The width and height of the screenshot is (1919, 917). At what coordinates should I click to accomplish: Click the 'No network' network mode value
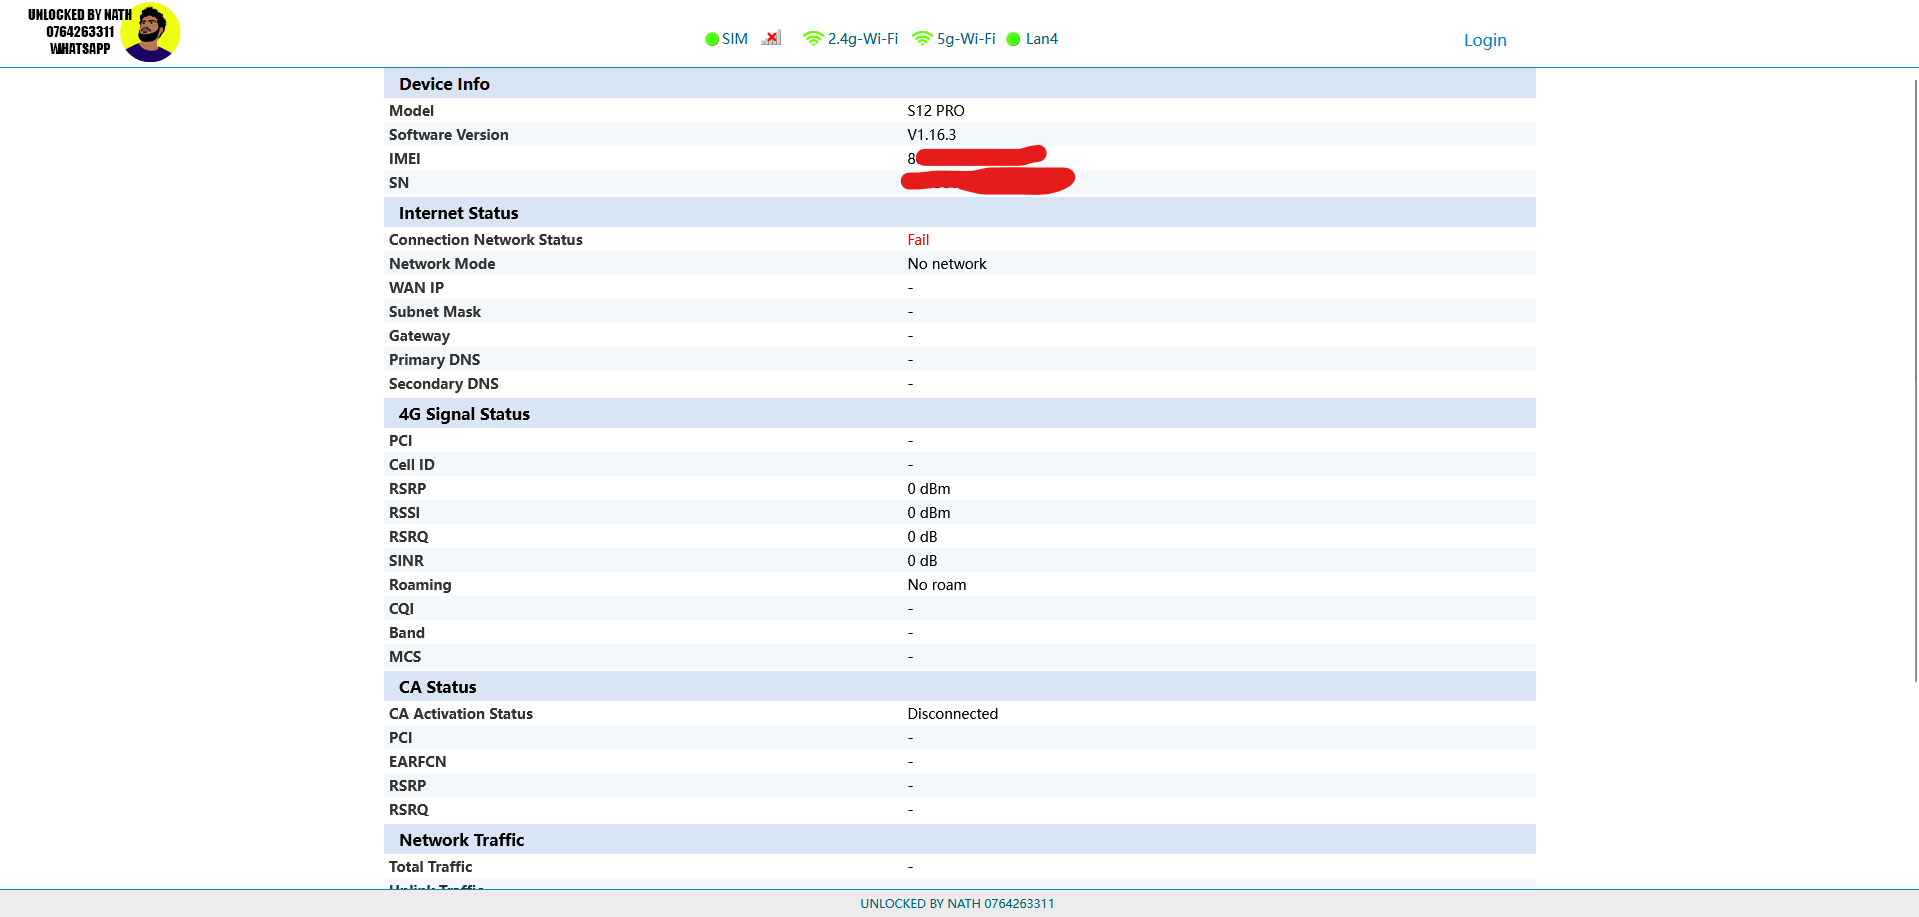pos(947,264)
